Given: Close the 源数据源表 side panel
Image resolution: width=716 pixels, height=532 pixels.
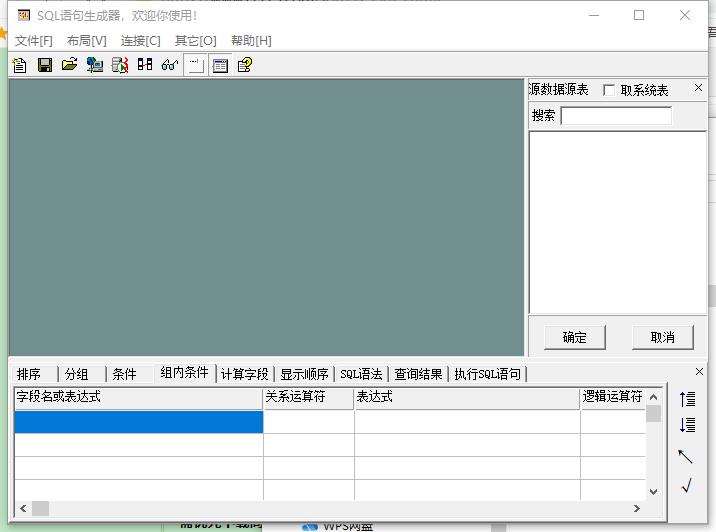Looking at the screenshot, I should [699, 89].
